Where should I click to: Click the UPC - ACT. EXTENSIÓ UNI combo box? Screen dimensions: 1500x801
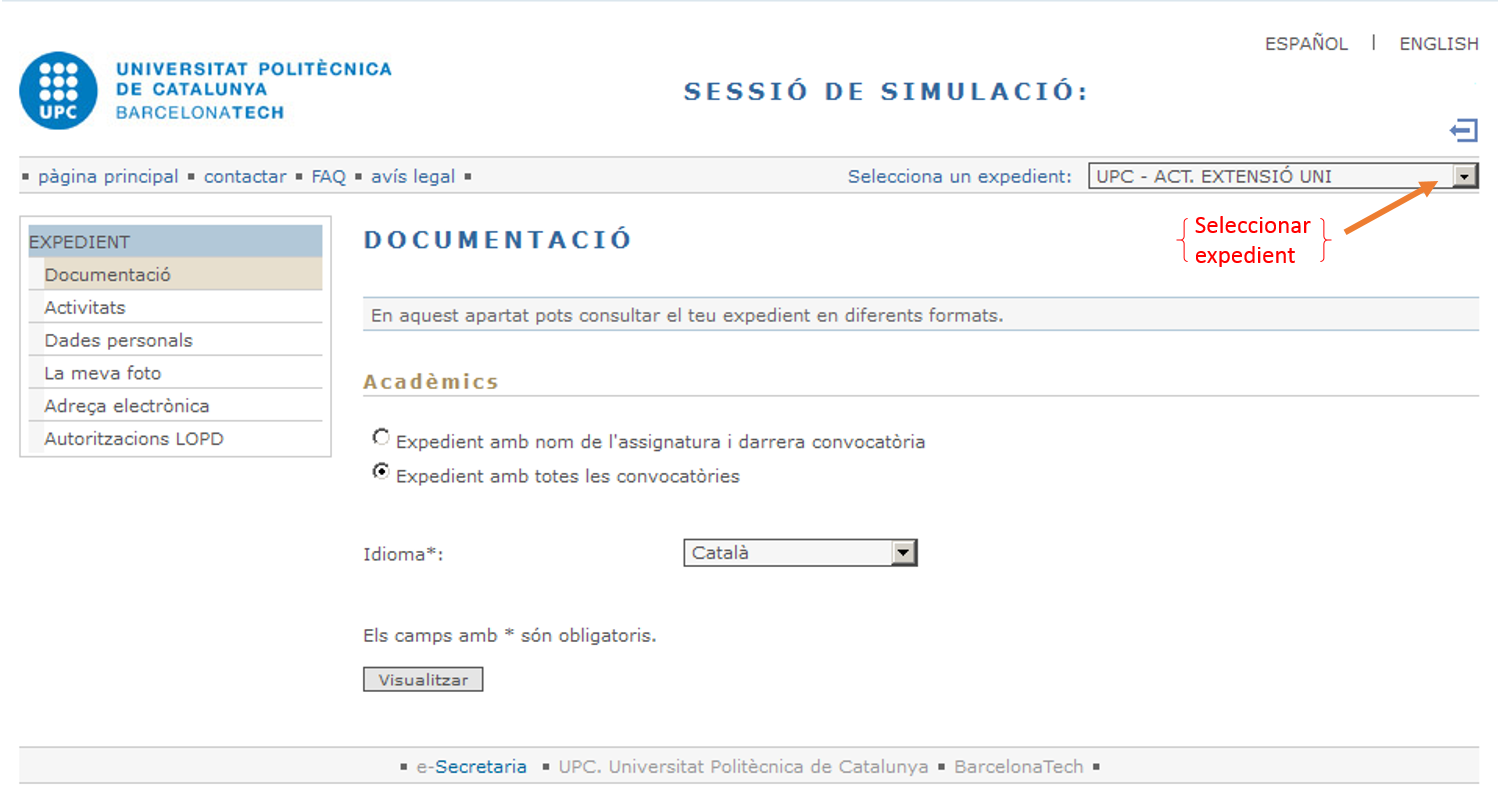tap(1283, 177)
